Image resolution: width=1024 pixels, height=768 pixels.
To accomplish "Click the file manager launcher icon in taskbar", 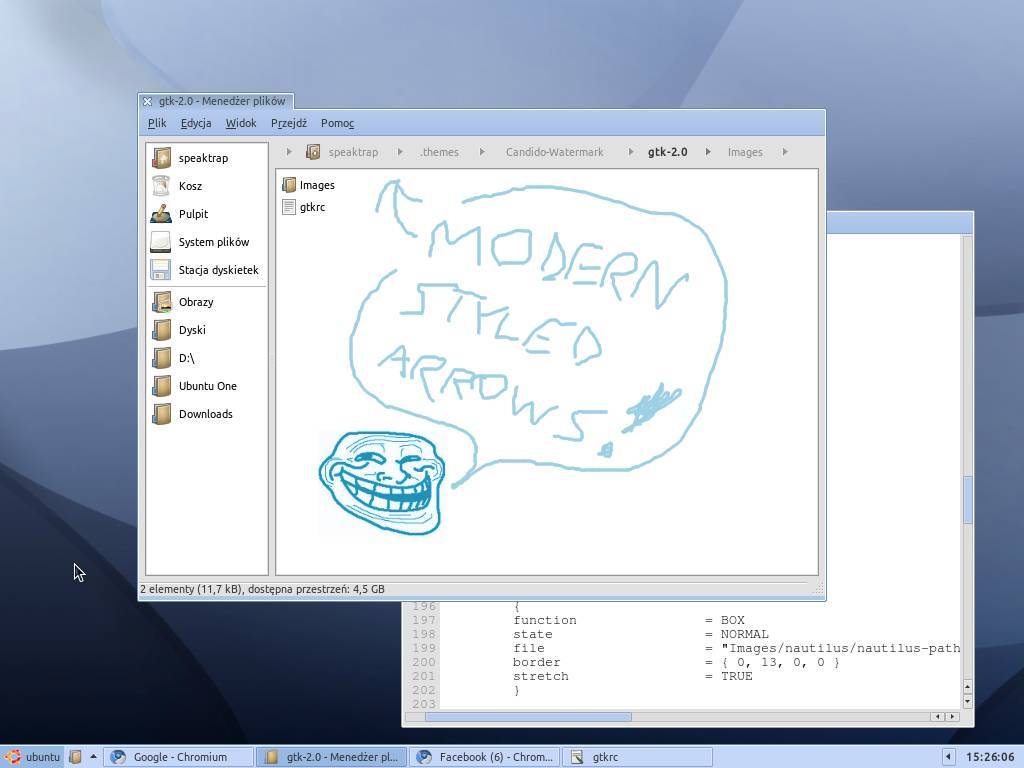I will click(x=76, y=757).
